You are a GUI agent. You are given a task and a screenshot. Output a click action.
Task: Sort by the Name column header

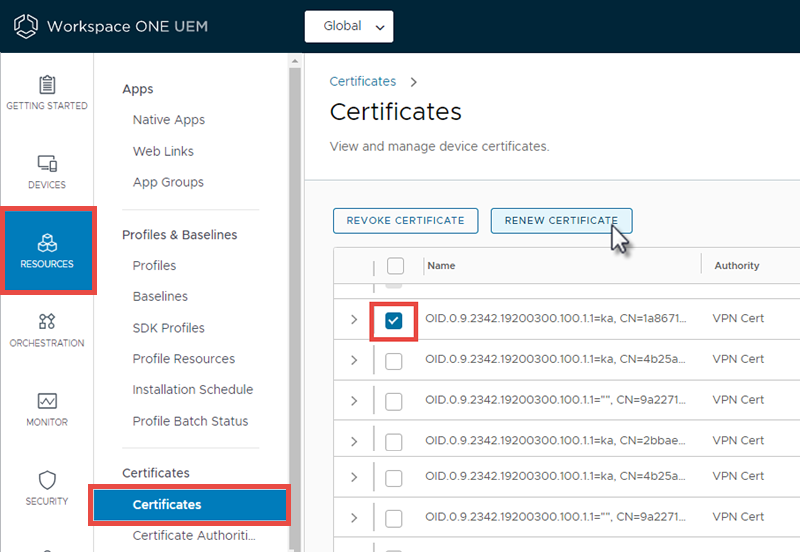pos(441,266)
